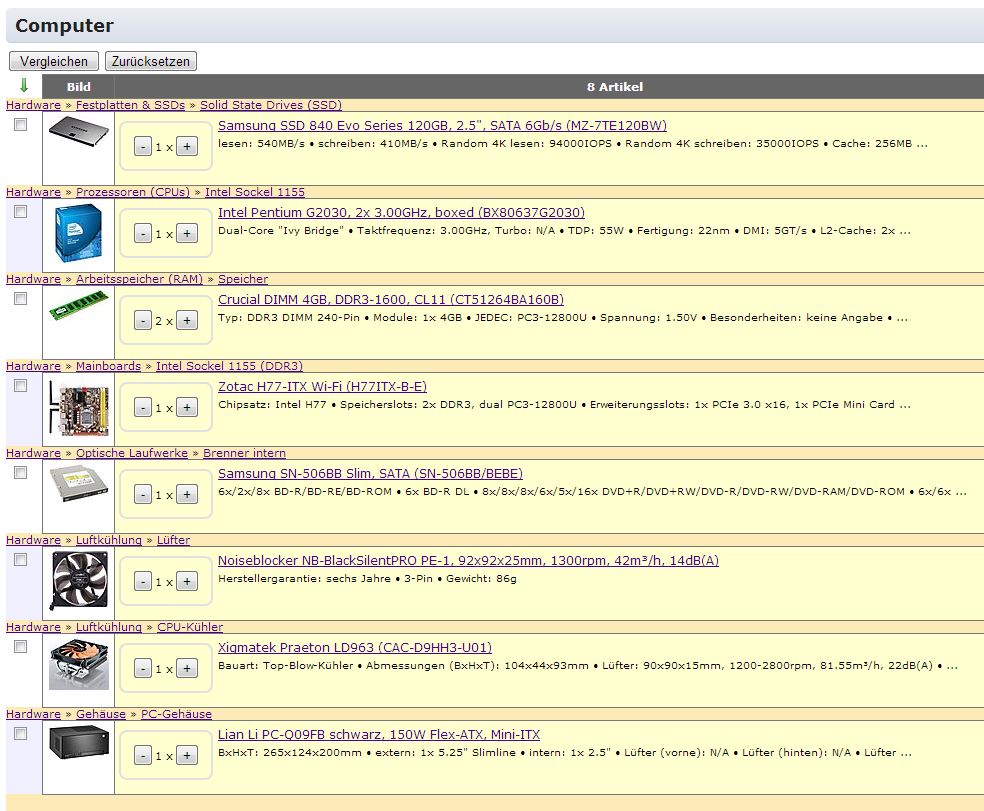984x811 pixels.
Task: Increase Noiseblocker fan quantity
Action: [x=187, y=582]
